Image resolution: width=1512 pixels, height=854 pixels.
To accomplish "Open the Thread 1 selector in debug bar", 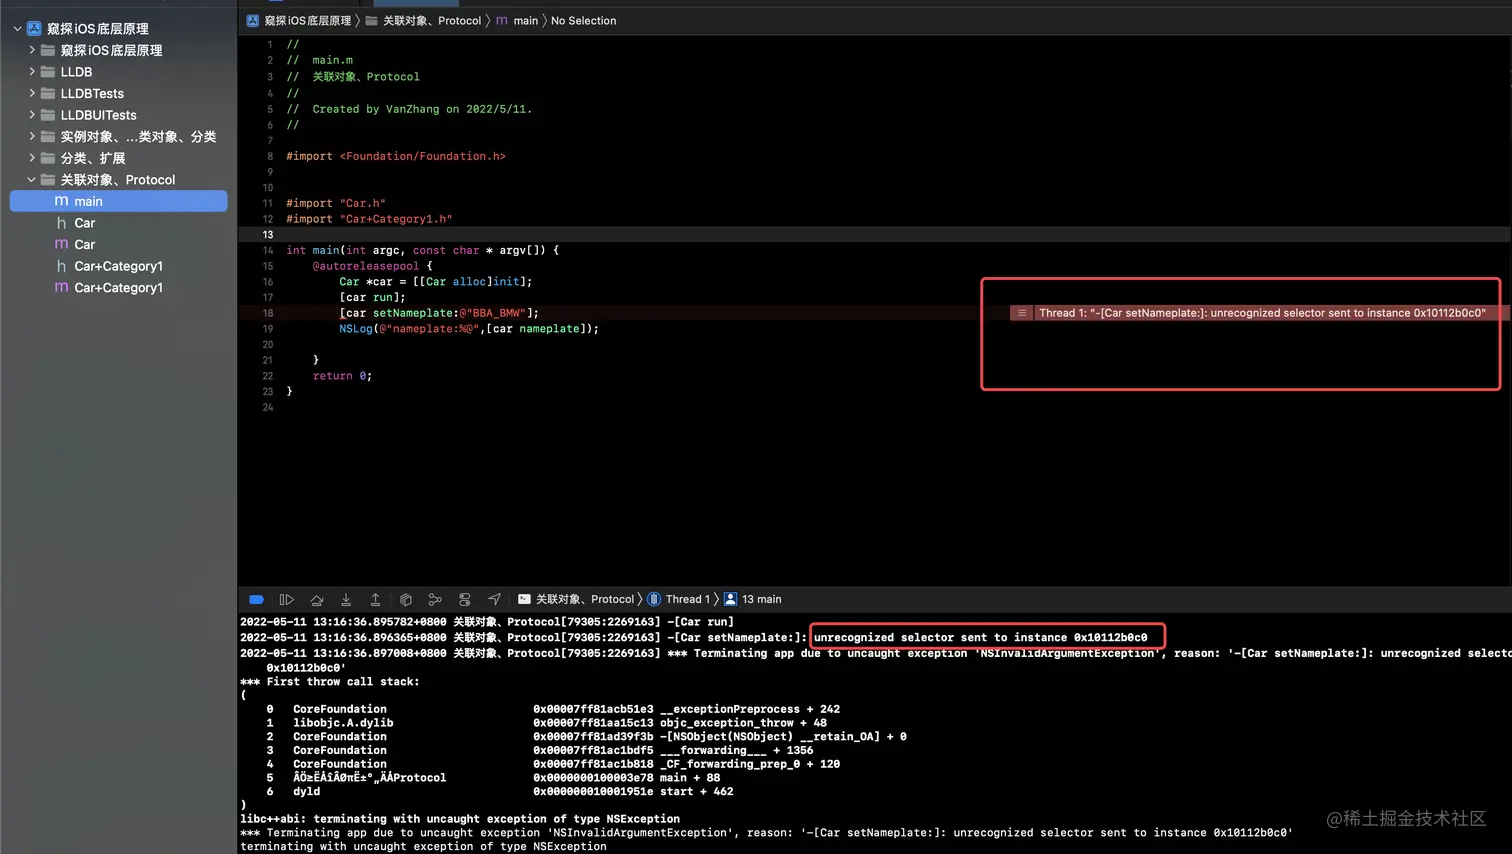I will 679,599.
